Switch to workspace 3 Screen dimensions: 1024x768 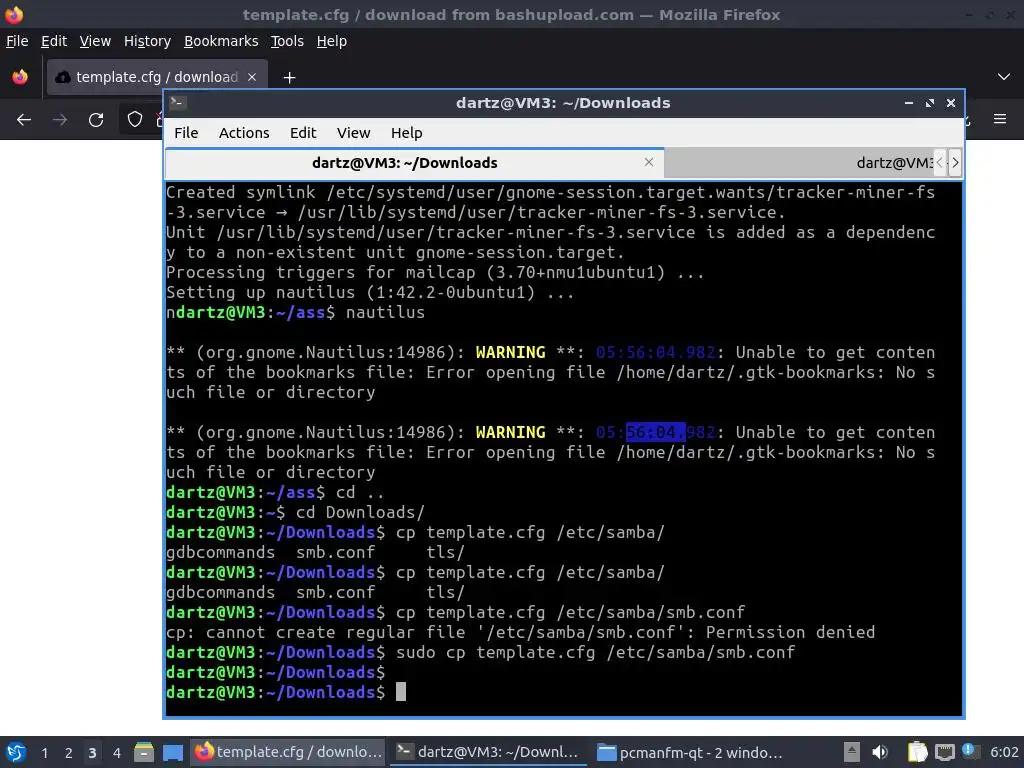pyautogui.click(x=92, y=753)
